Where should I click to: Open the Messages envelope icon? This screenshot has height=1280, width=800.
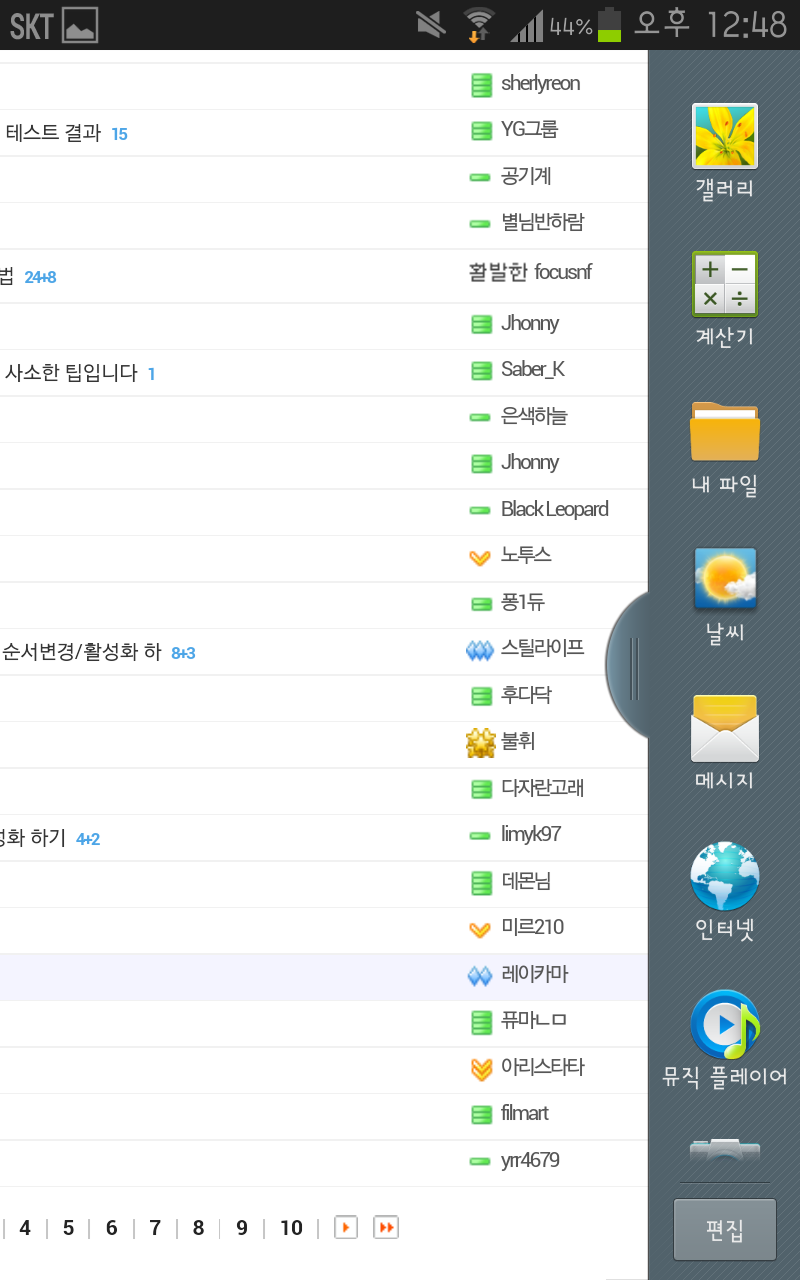[725, 728]
